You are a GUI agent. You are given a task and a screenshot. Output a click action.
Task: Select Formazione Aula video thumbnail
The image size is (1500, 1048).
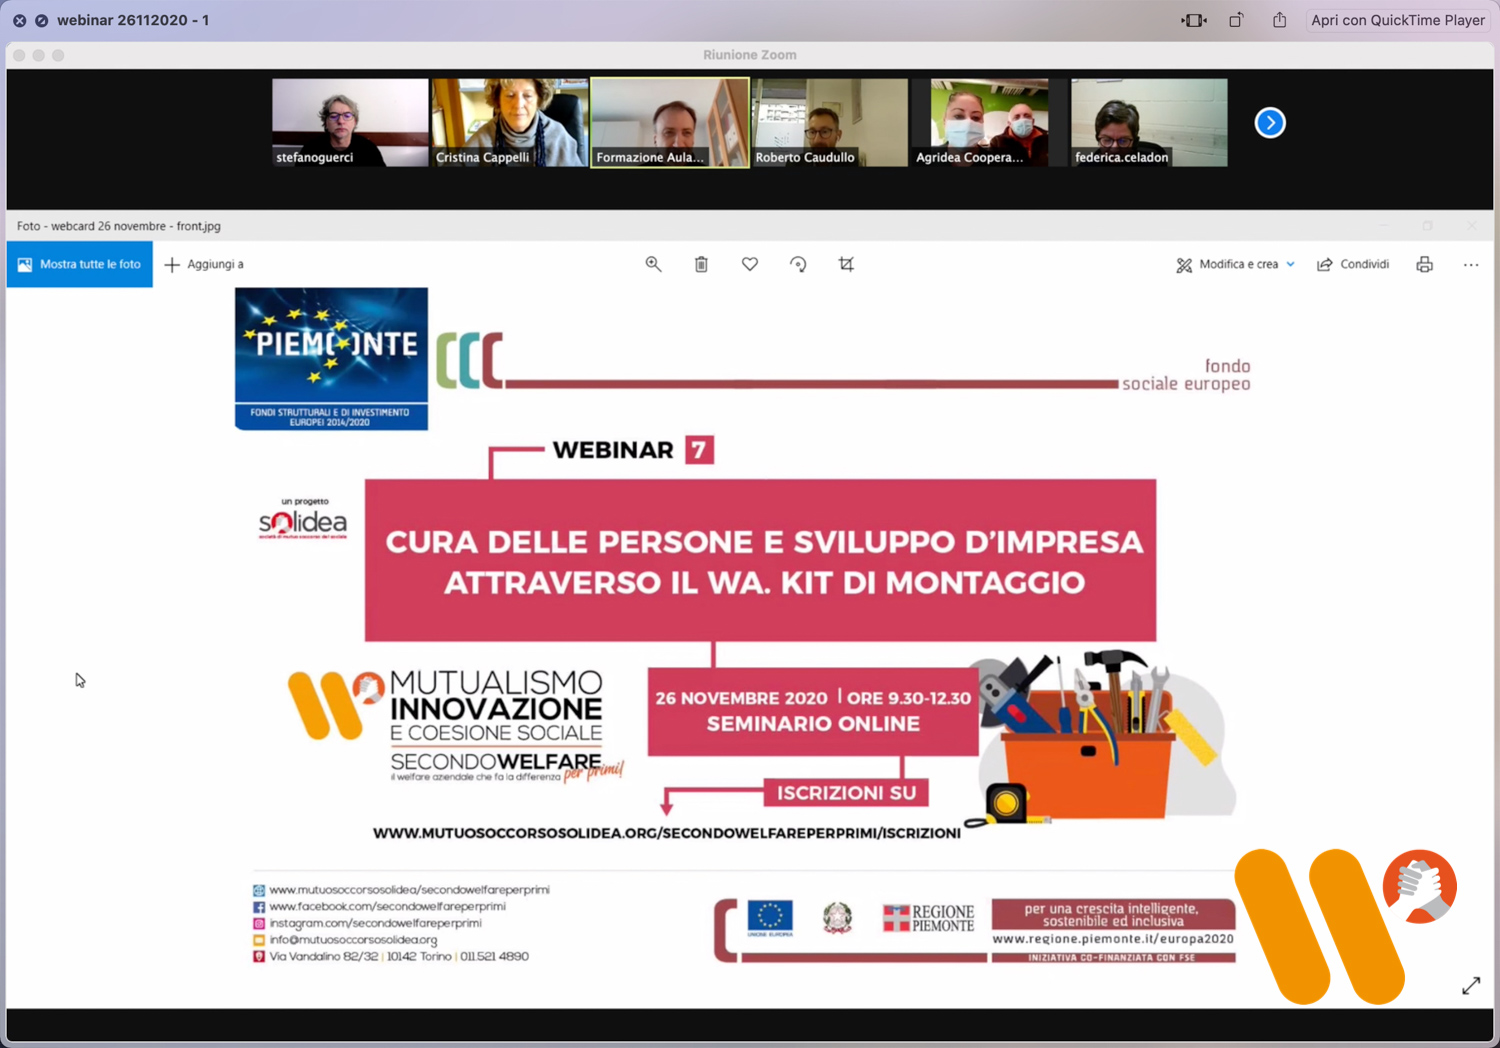670,123
